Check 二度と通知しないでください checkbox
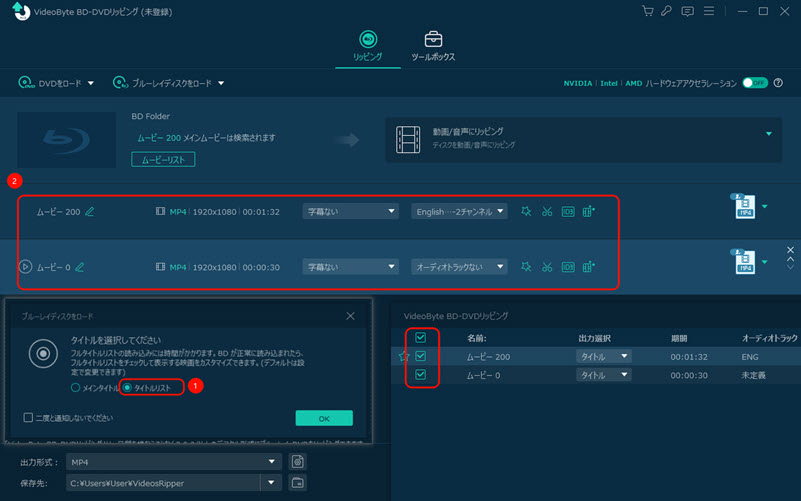The image size is (801, 501). 29,418
